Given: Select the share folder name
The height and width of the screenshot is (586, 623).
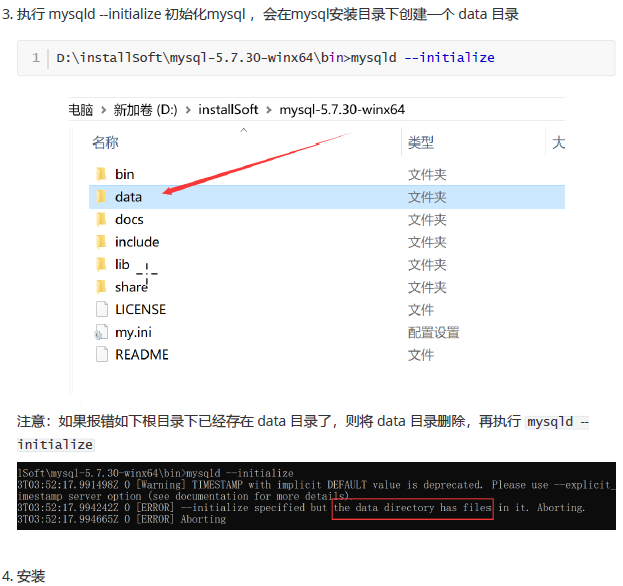Looking at the screenshot, I should (x=132, y=287).
